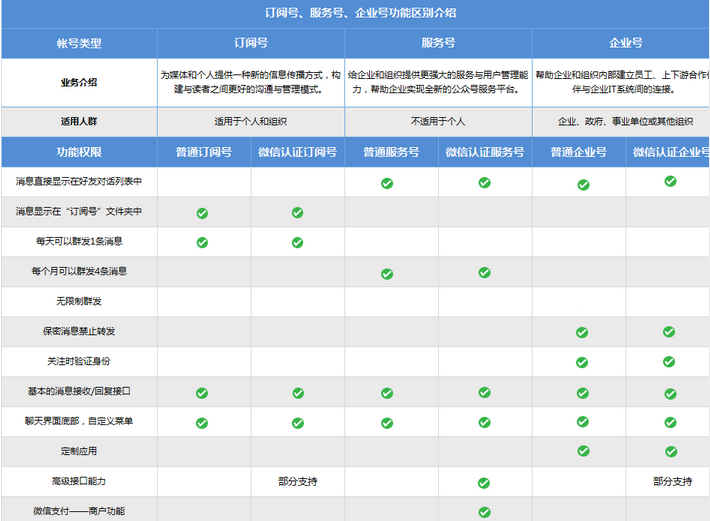
Task: Select the 普通订阅号 checkmark in “订阅号”文件夹 row
Action: [x=202, y=213]
